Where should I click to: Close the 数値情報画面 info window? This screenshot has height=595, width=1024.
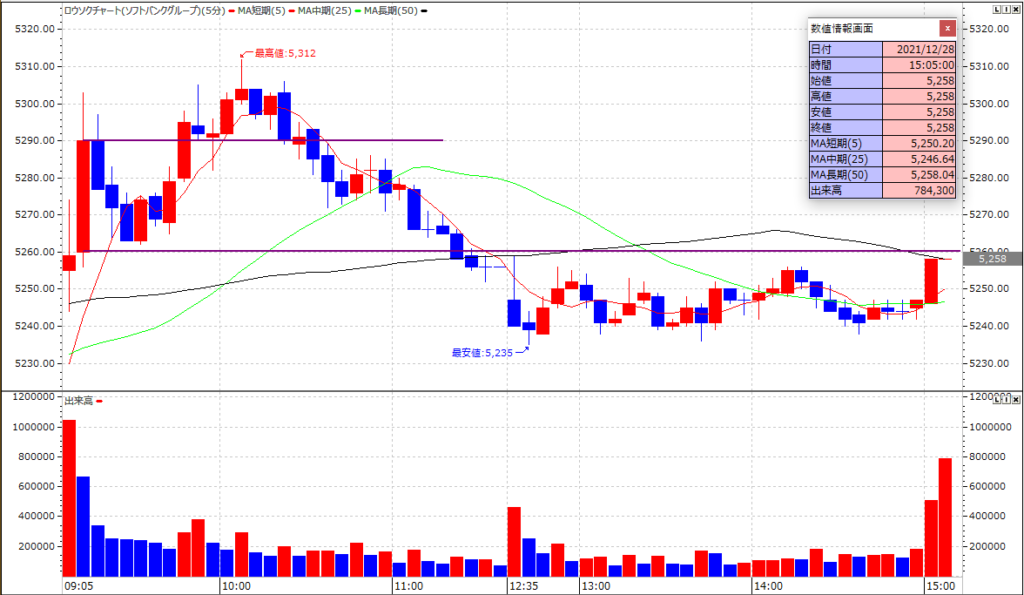tap(946, 28)
